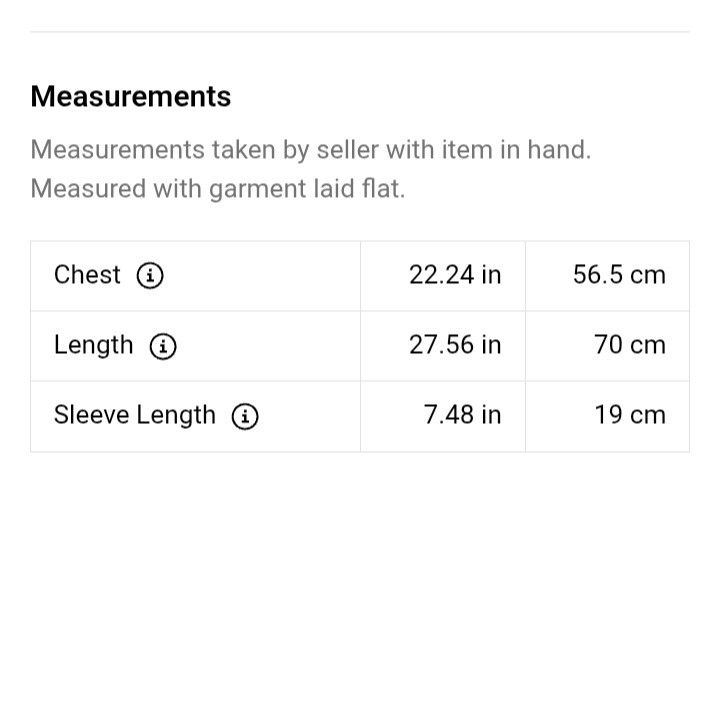720x720 pixels.
Task: Show the Sleeve Length info tooltip icon
Action: [245, 416]
